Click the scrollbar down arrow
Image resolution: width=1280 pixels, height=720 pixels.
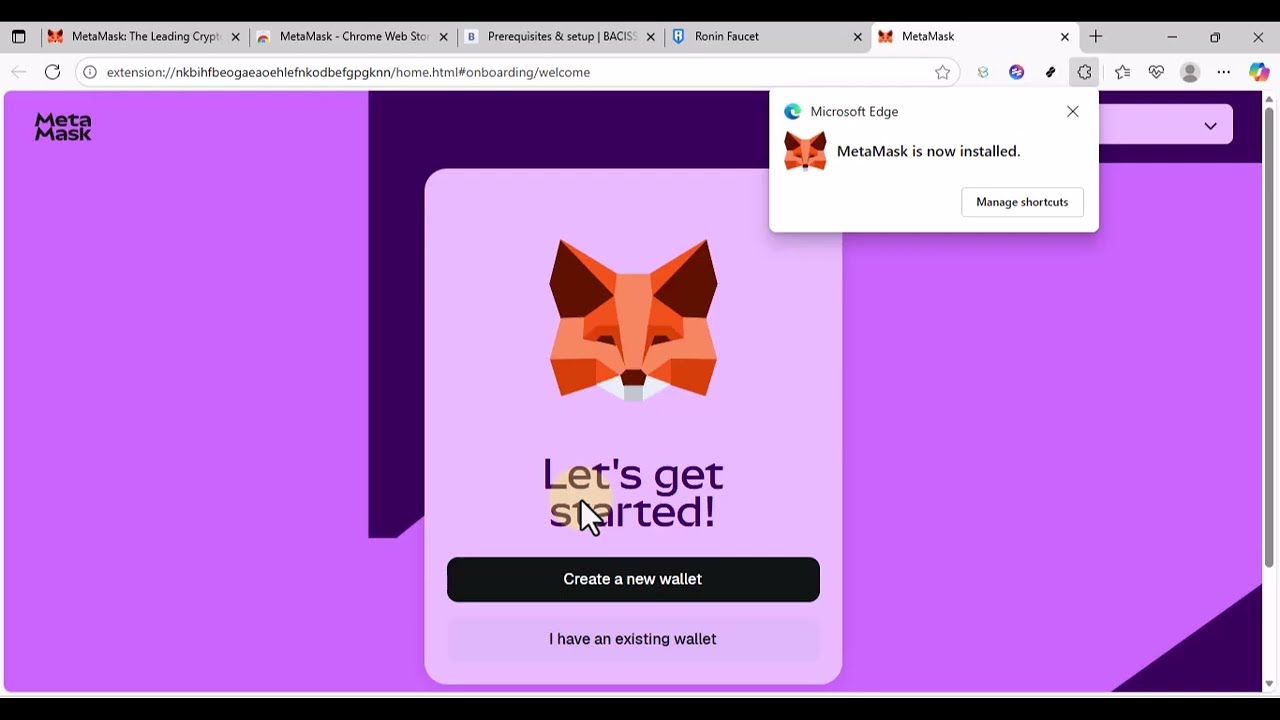(1269, 684)
